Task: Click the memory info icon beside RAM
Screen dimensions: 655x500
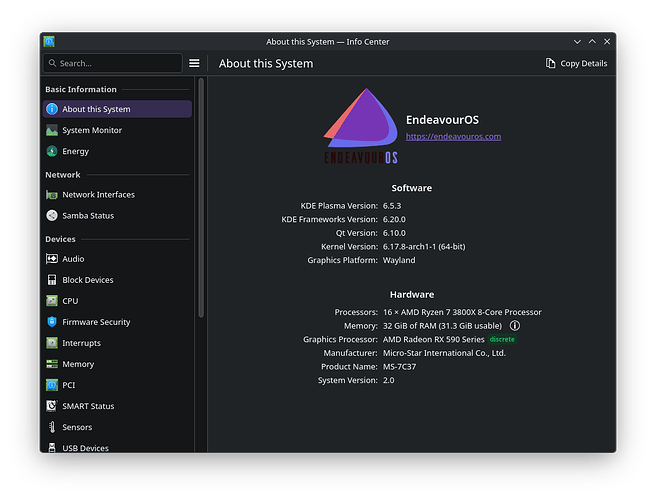Action: tap(515, 326)
